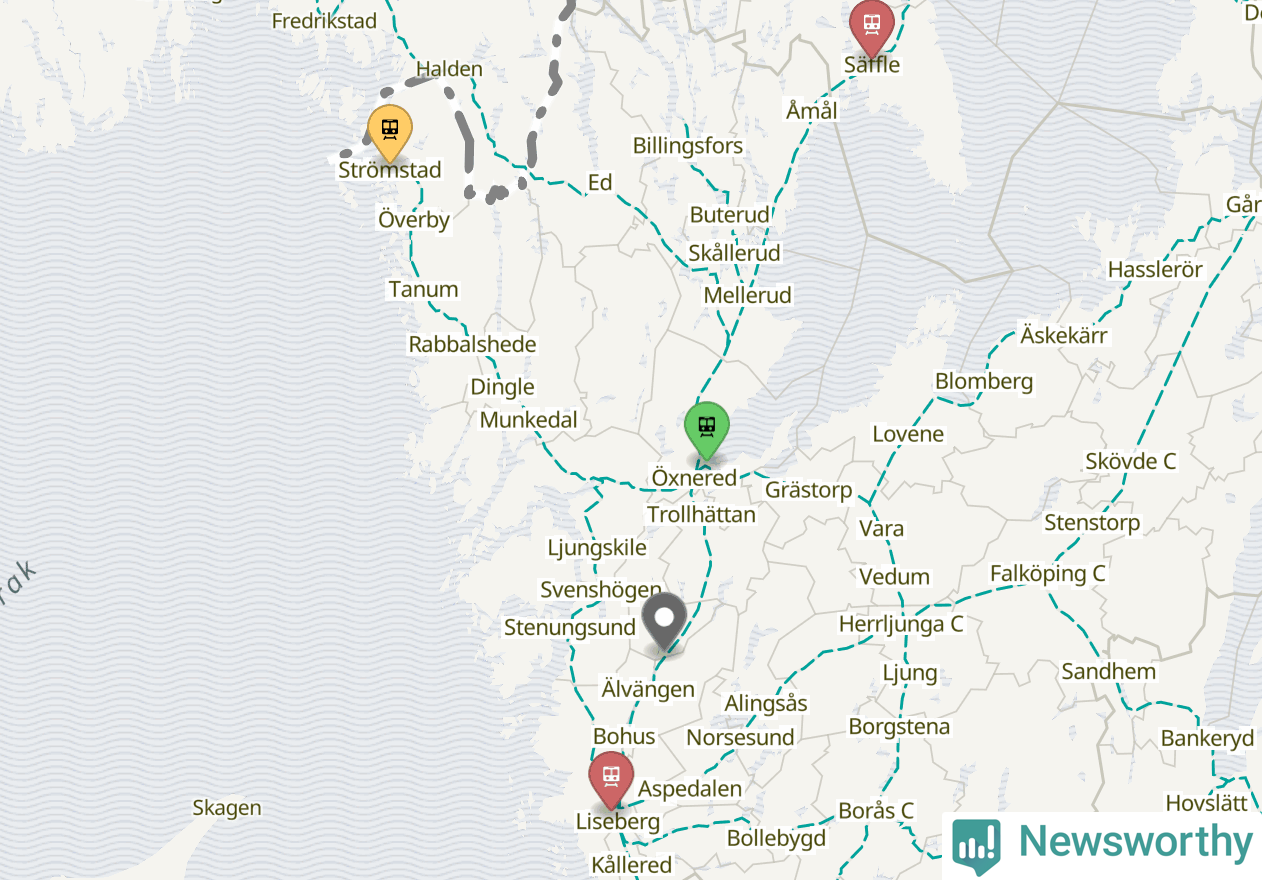Select the green train marker at Öxnered

(707, 430)
